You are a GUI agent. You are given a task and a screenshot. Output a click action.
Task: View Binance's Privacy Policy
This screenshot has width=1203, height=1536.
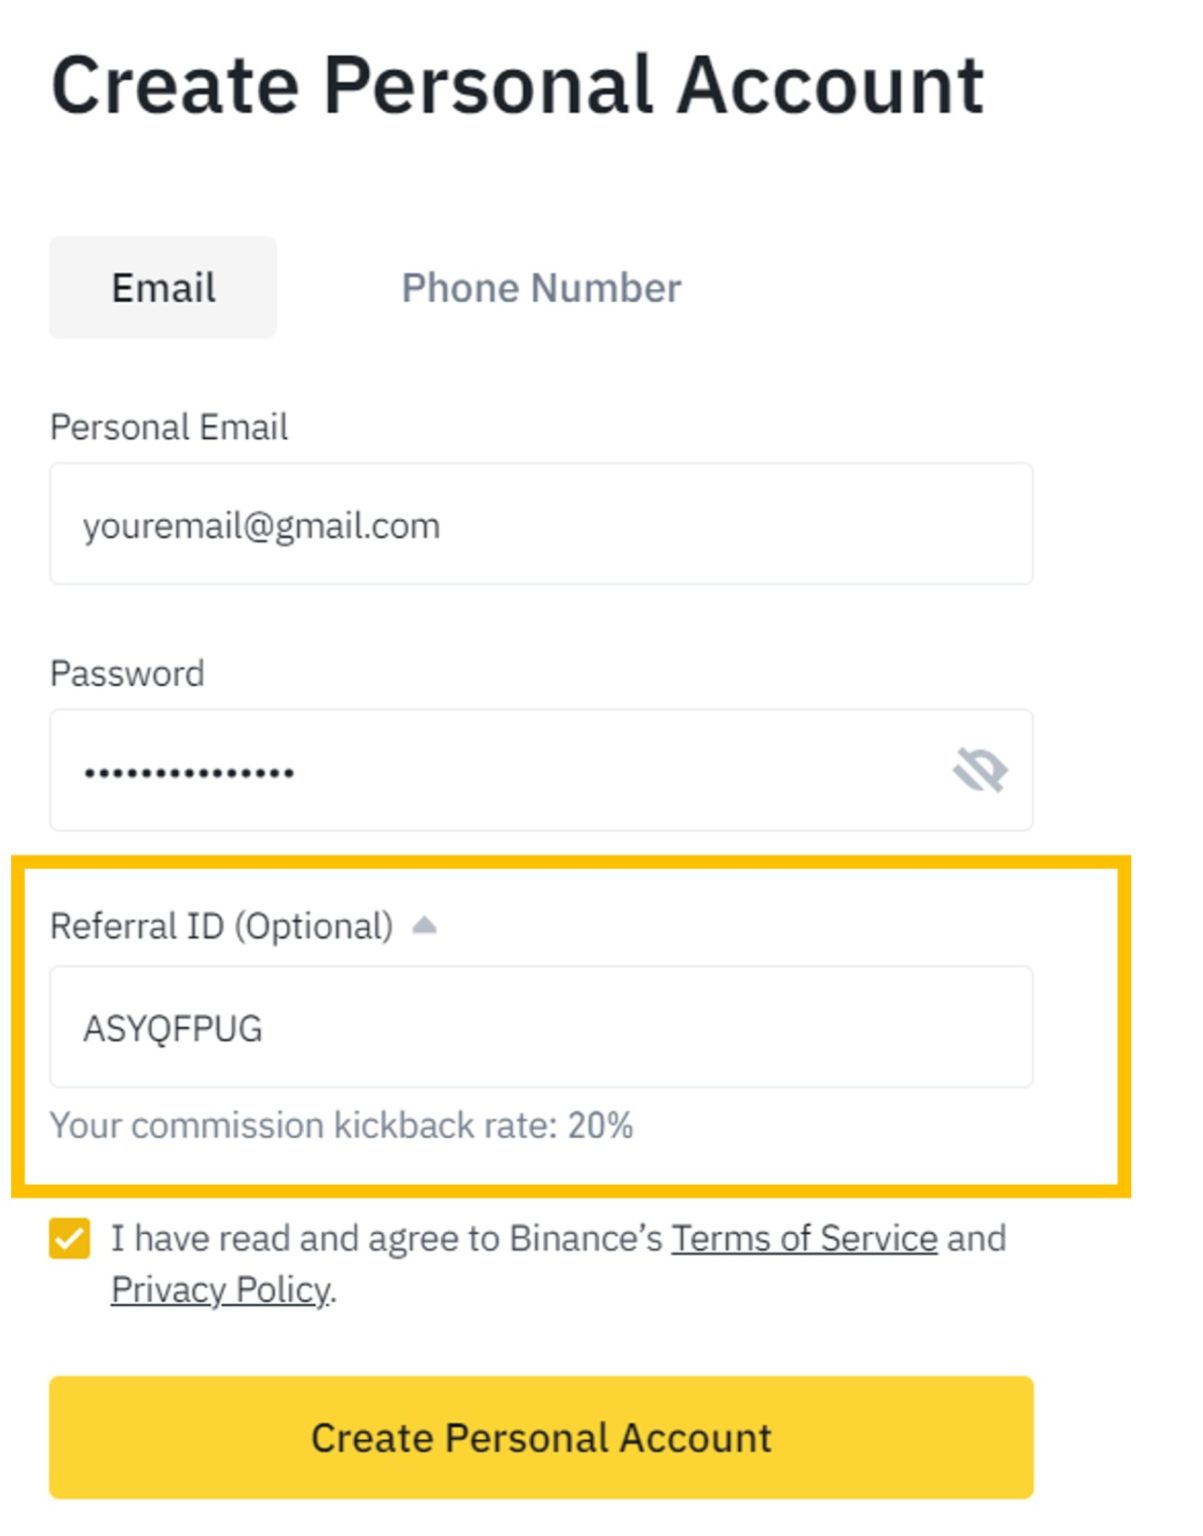218,1290
